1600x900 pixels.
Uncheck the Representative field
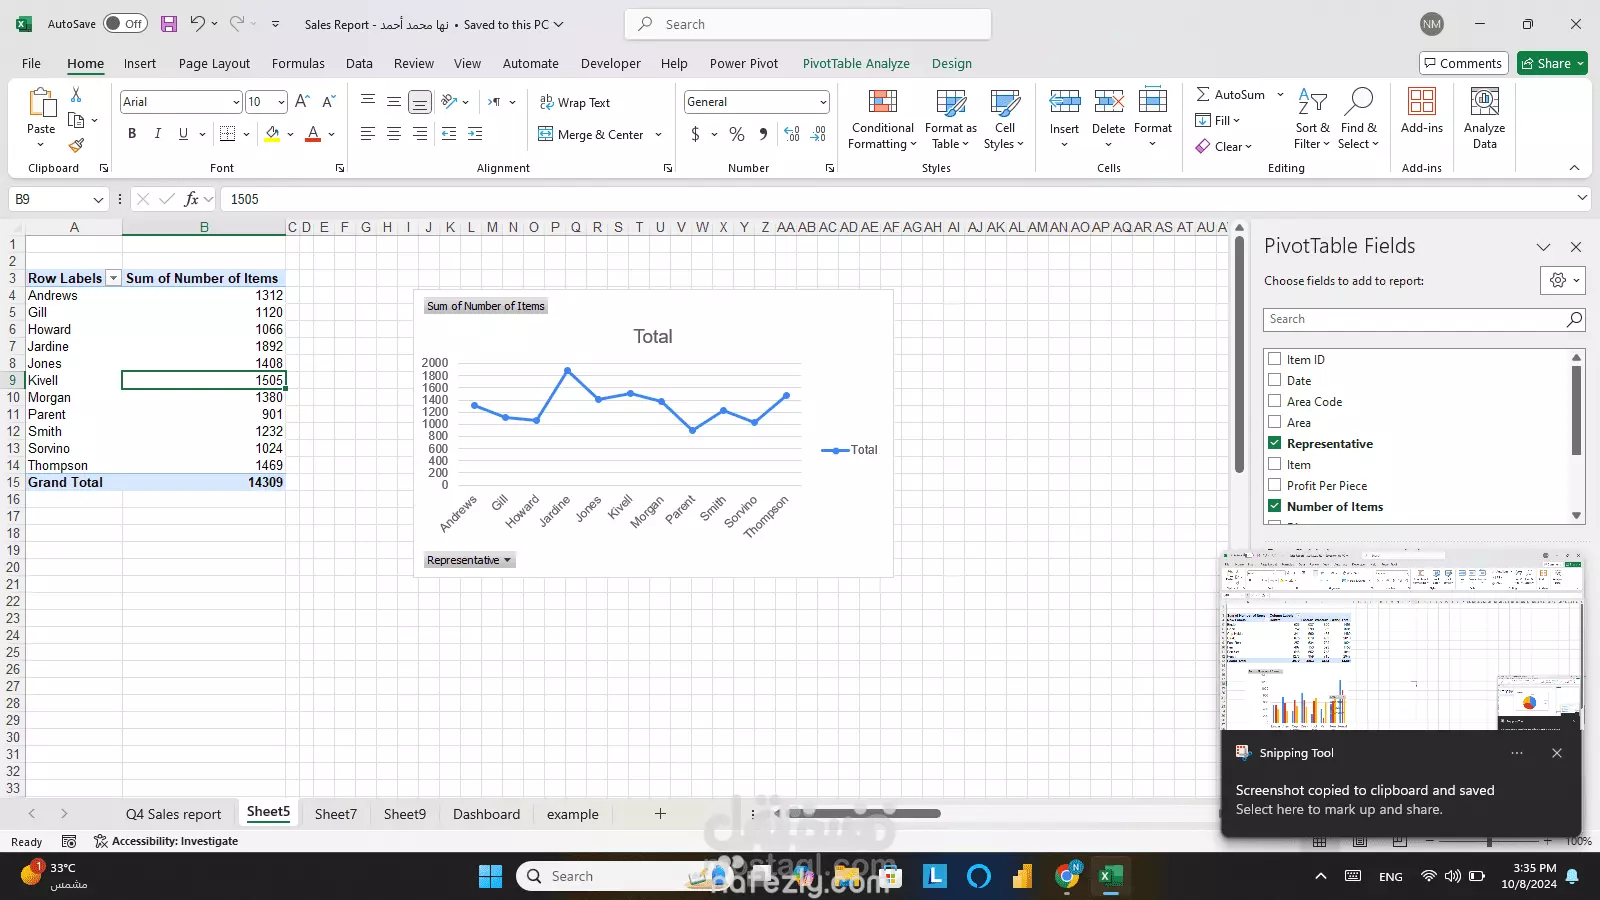point(1274,443)
